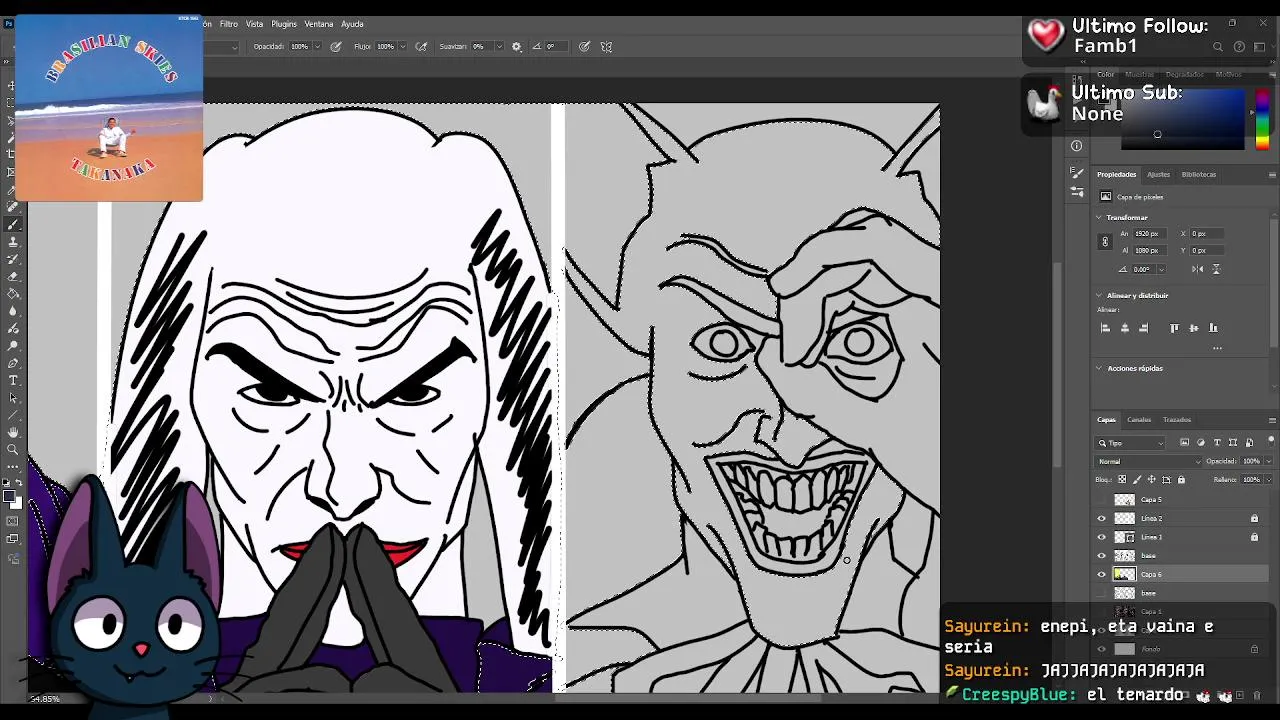Viewport: 1280px width, 720px height.
Task: Open the Plugins menu
Action: click(284, 24)
